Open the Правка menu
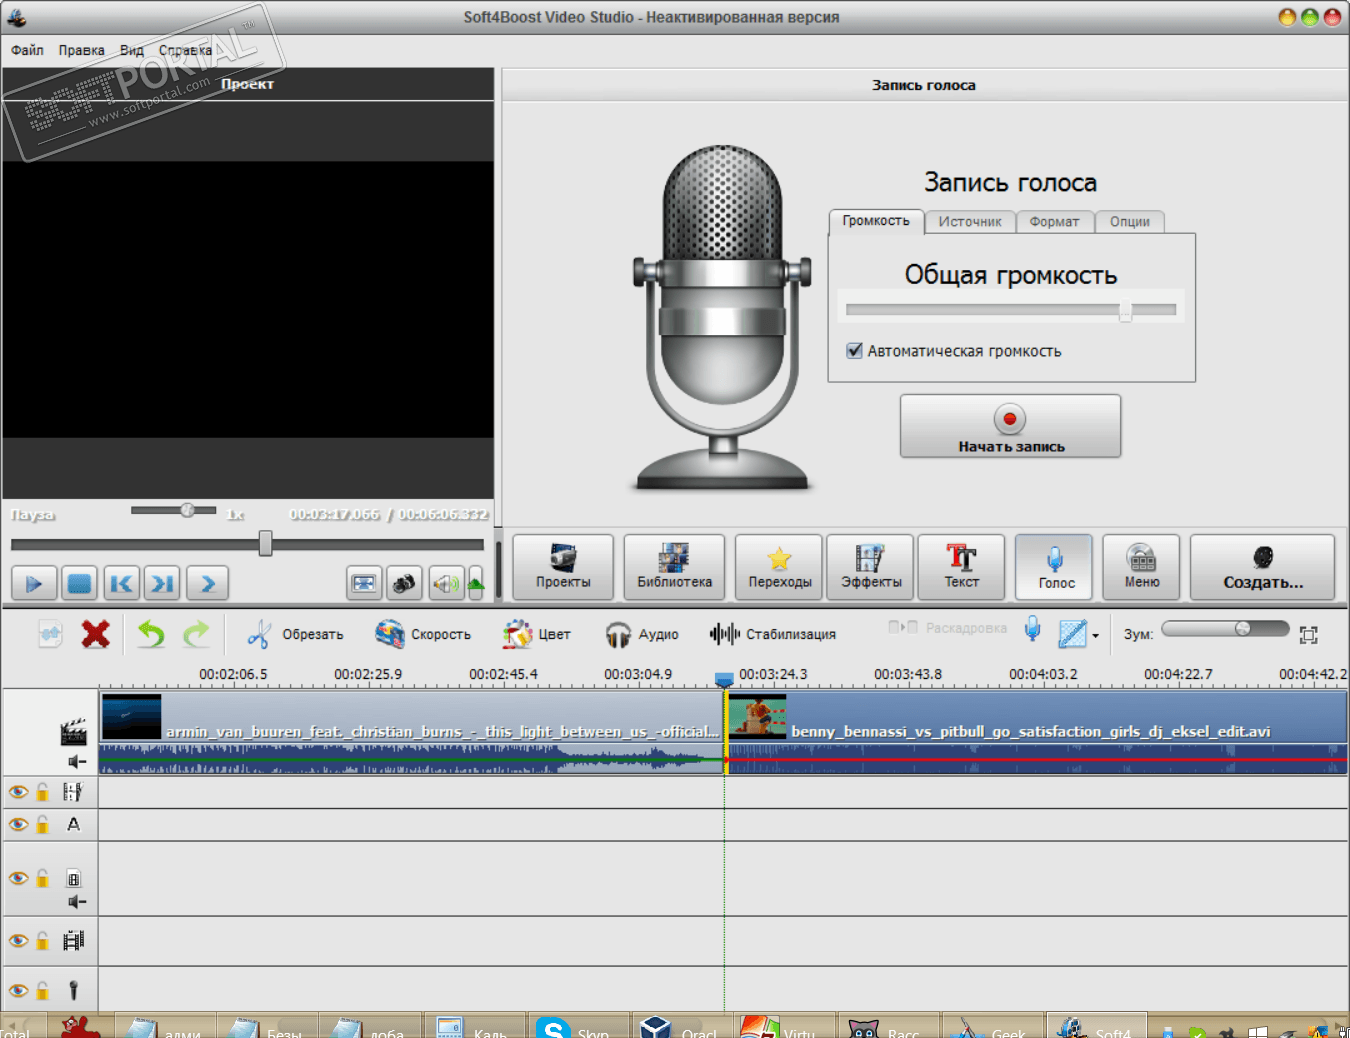Viewport: 1350px width, 1038px height. point(81,50)
